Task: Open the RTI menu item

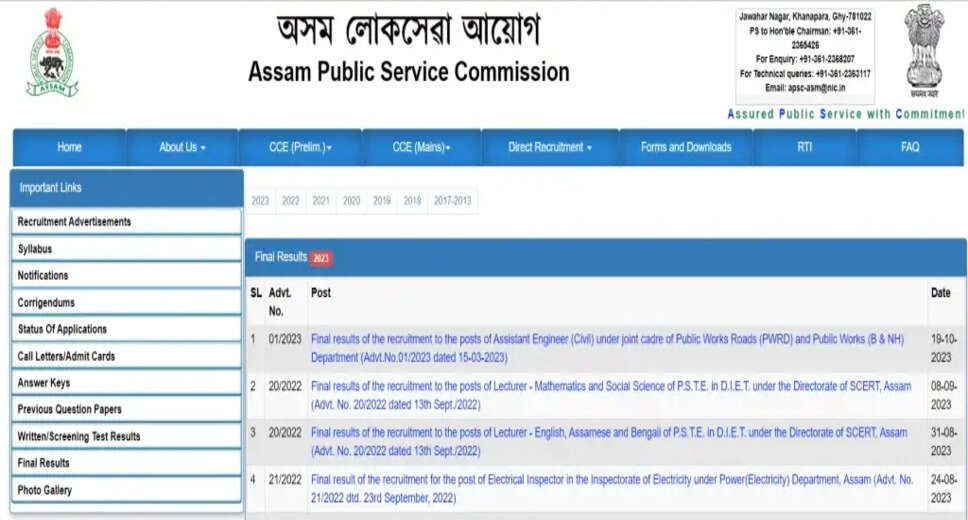Action: [x=804, y=147]
